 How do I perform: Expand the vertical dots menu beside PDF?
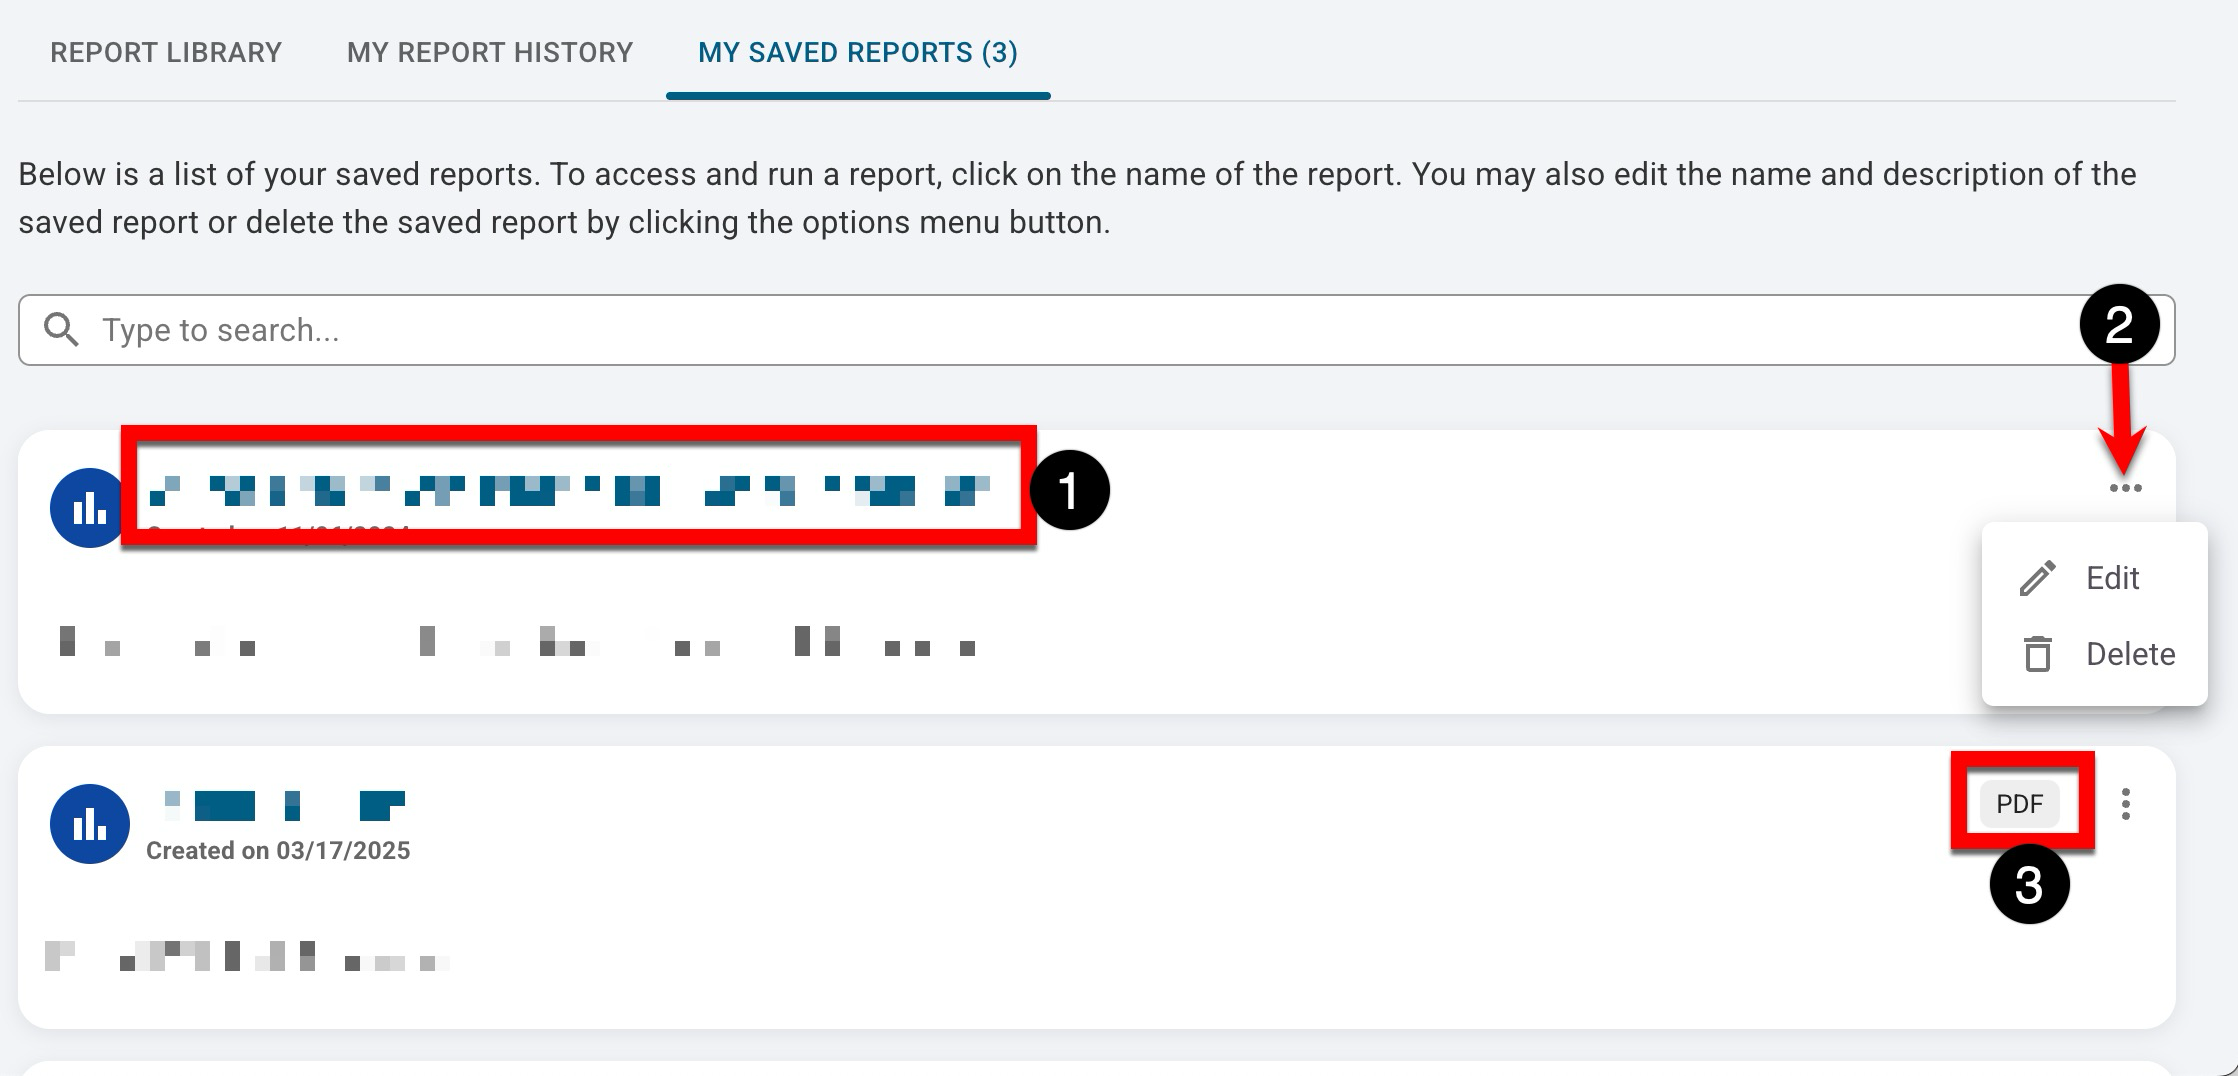(x=2125, y=804)
